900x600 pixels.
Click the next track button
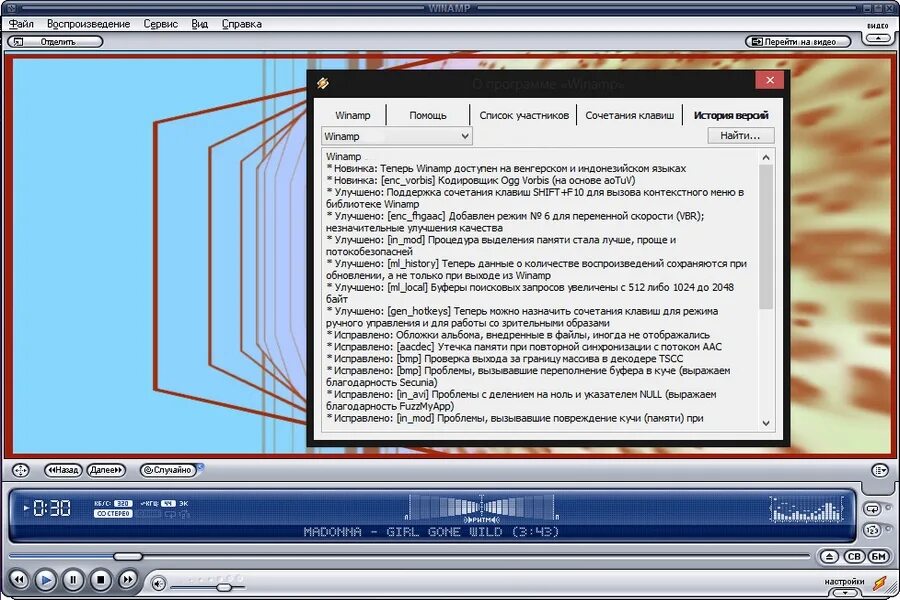tap(127, 580)
